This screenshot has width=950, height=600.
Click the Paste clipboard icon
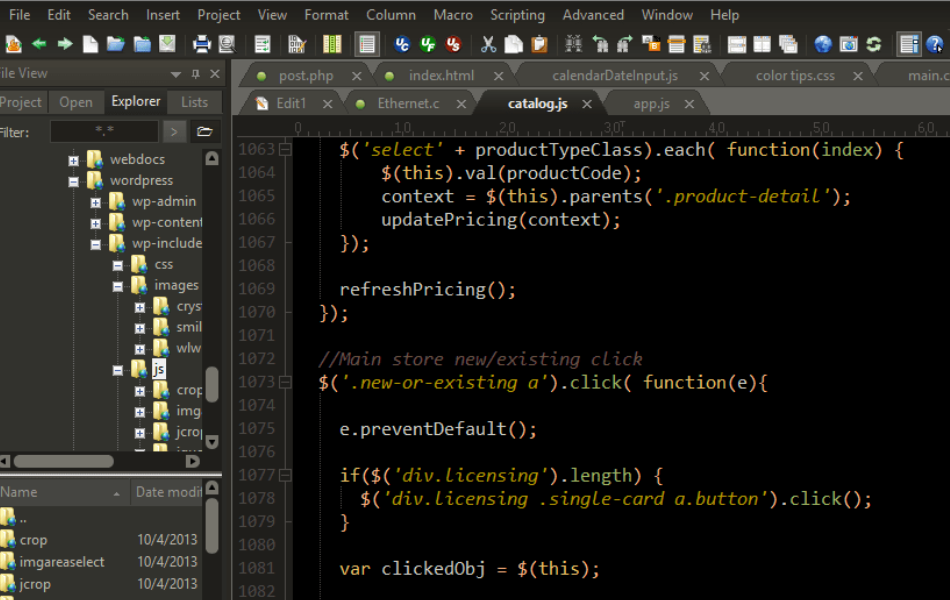[539, 44]
